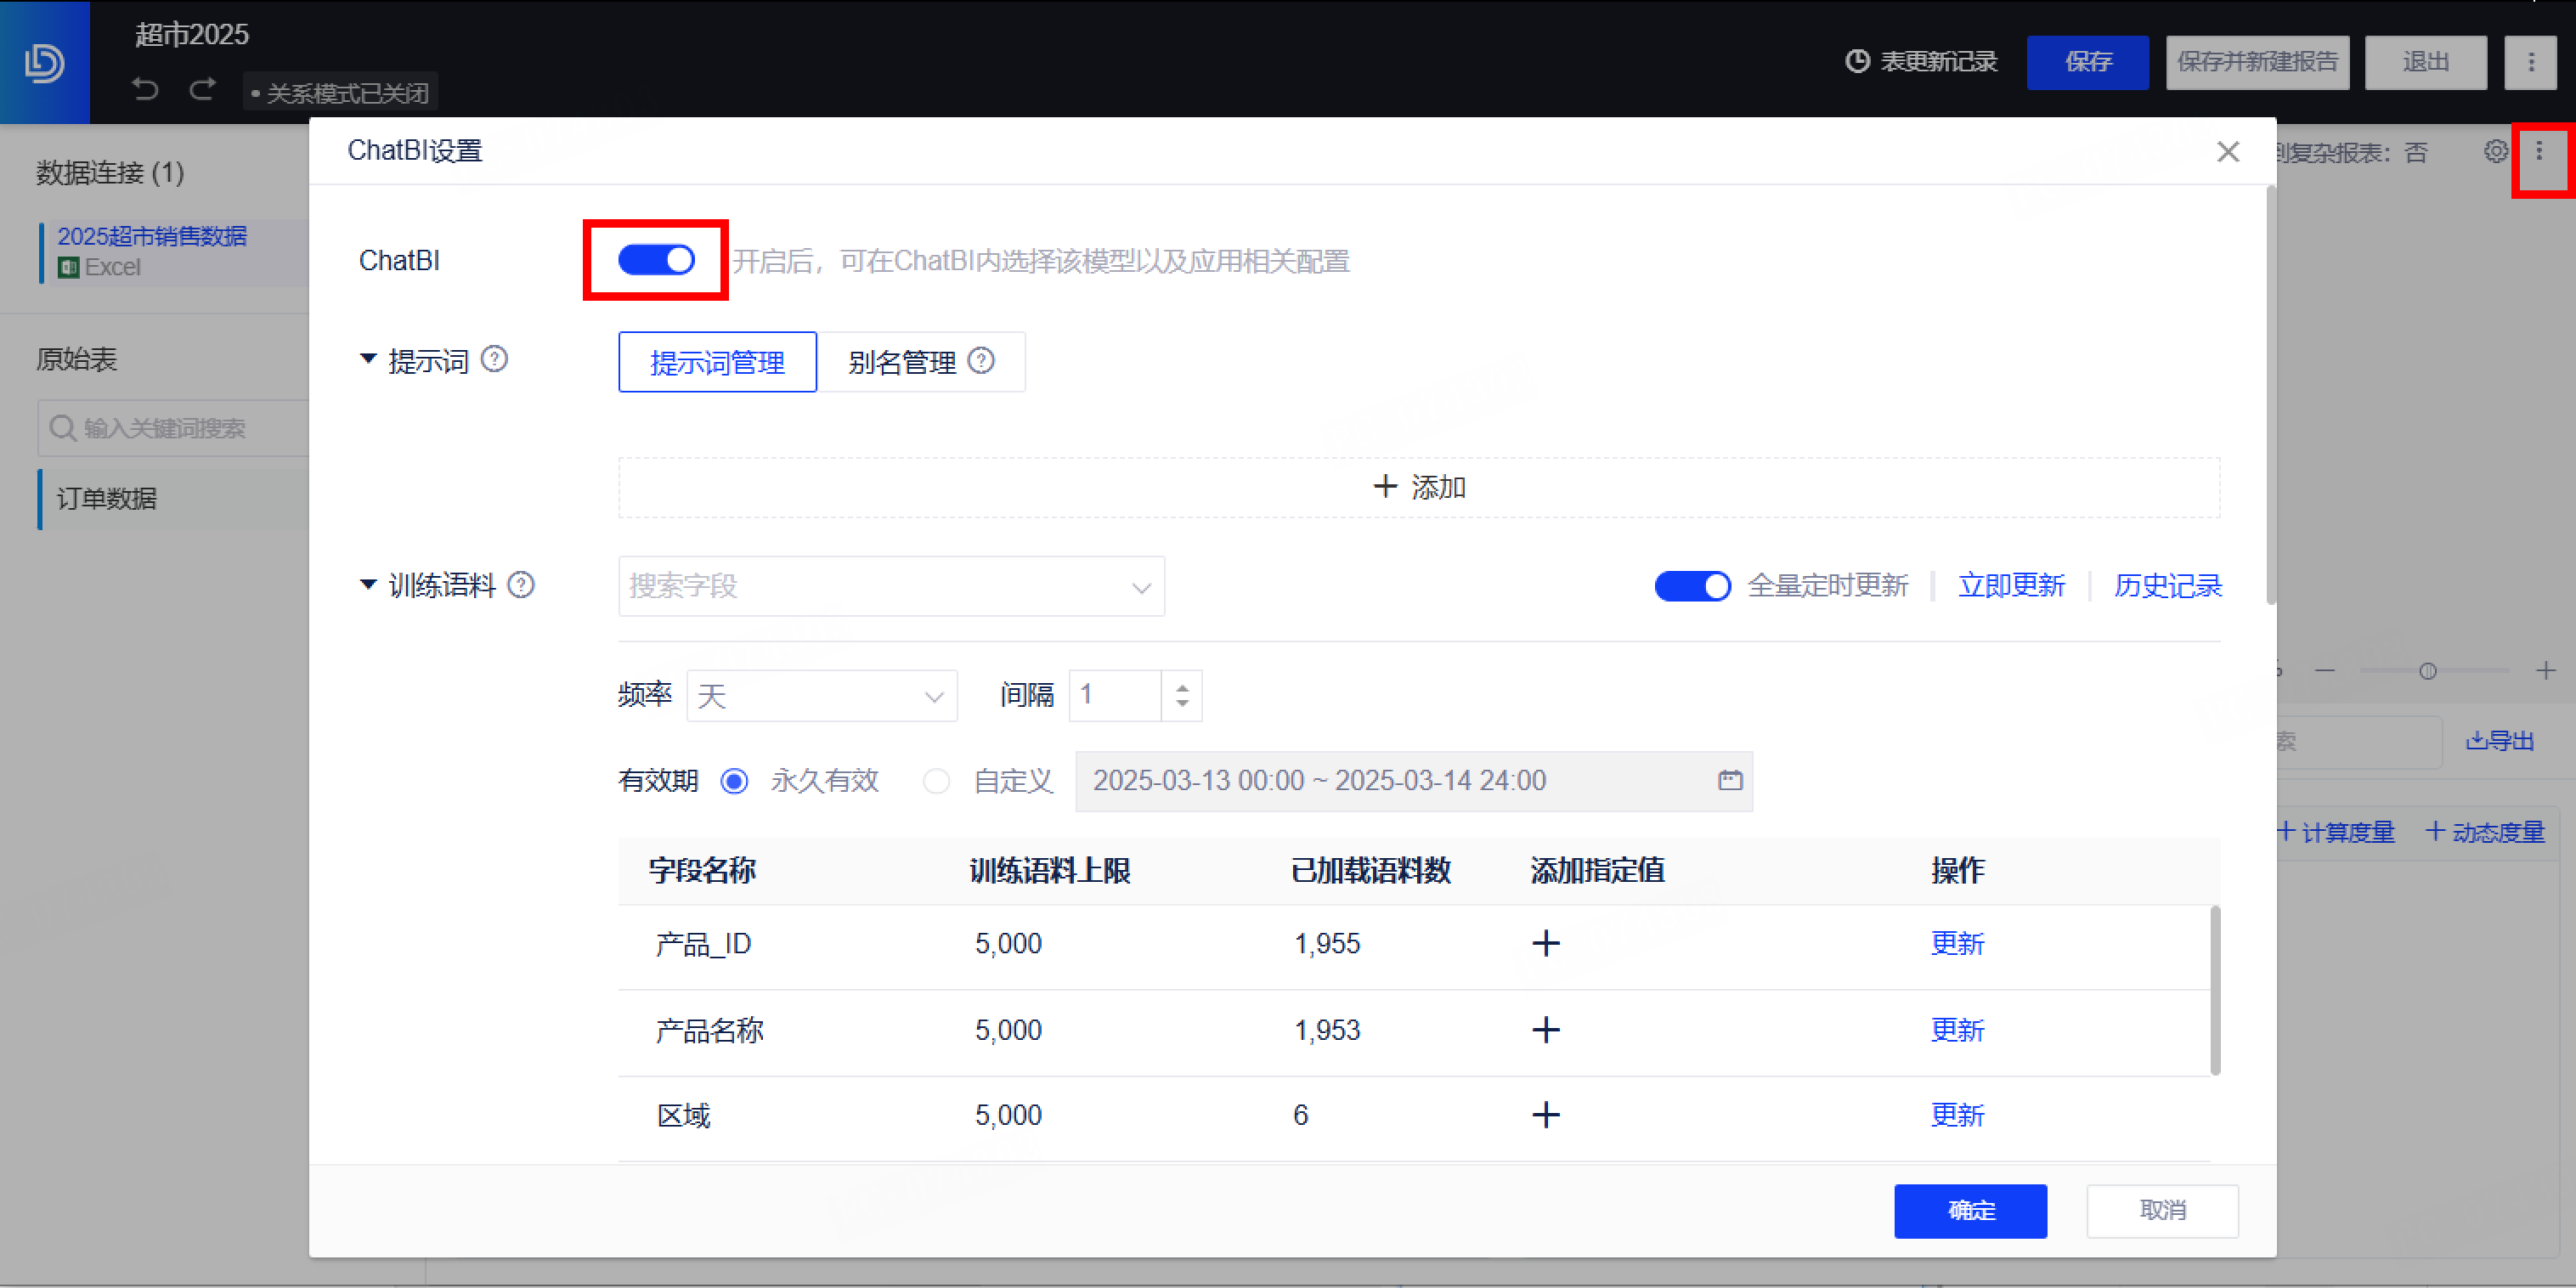Click plus icon for 区域 row

1545,1115
